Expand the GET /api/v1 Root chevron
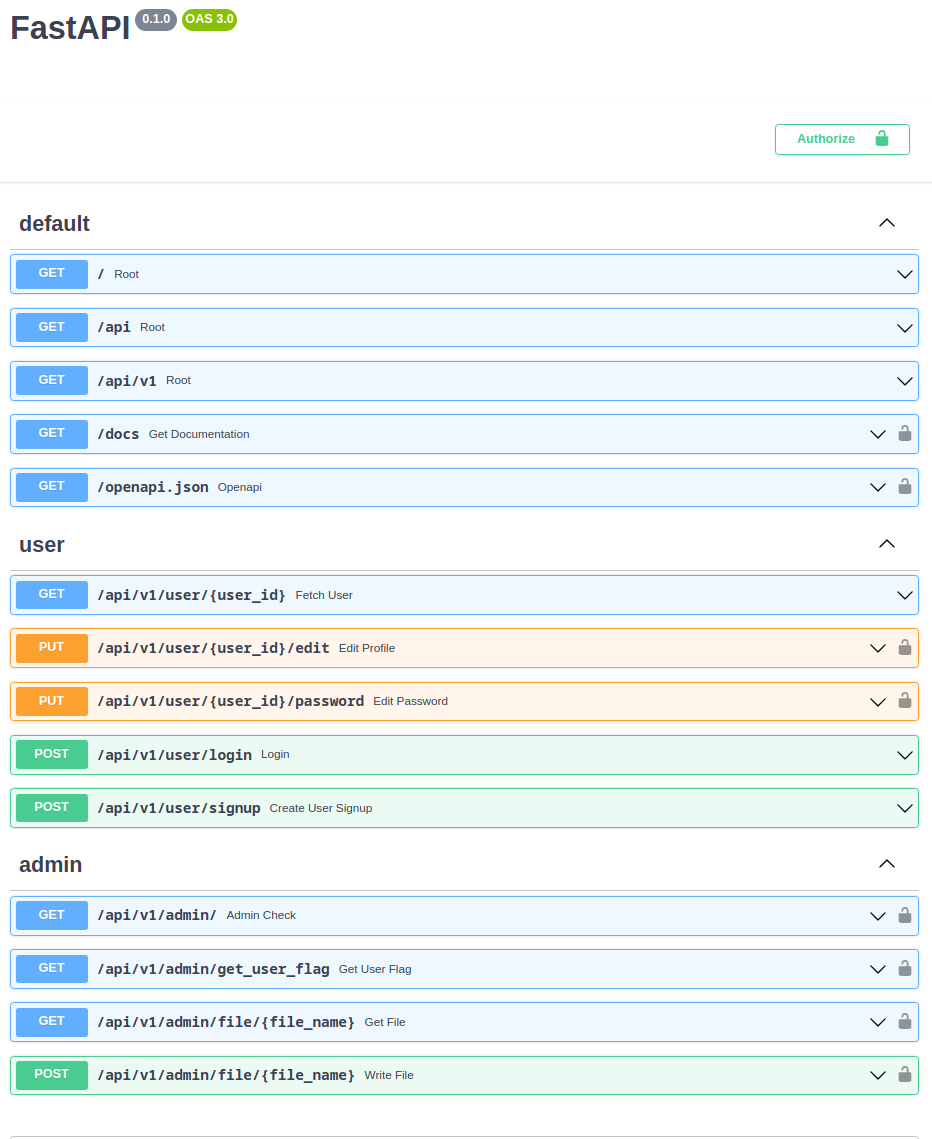 pyautogui.click(x=904, y=381)
